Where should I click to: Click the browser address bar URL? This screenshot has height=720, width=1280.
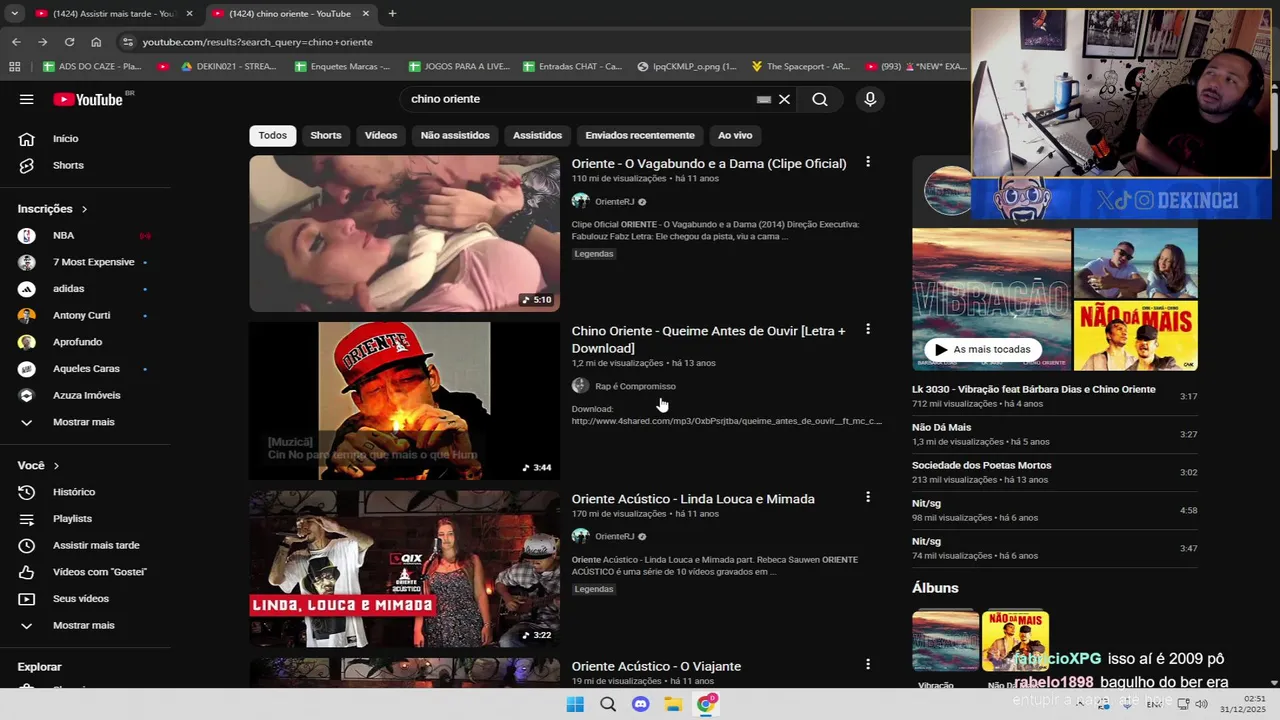point(257,42)
